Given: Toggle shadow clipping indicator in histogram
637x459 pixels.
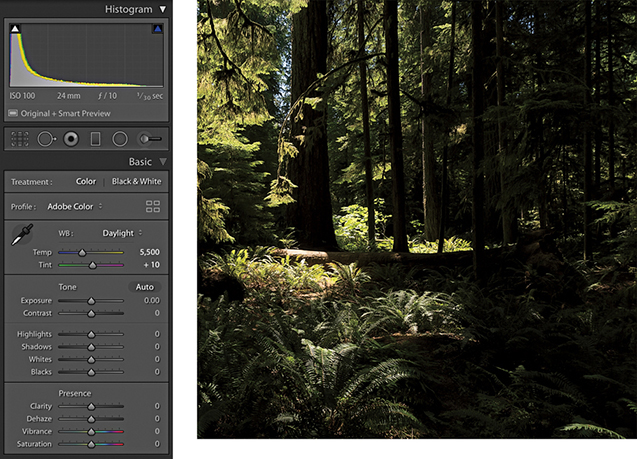Looking at the screenshot, I should pyautogui.click(x=16, y=30).
